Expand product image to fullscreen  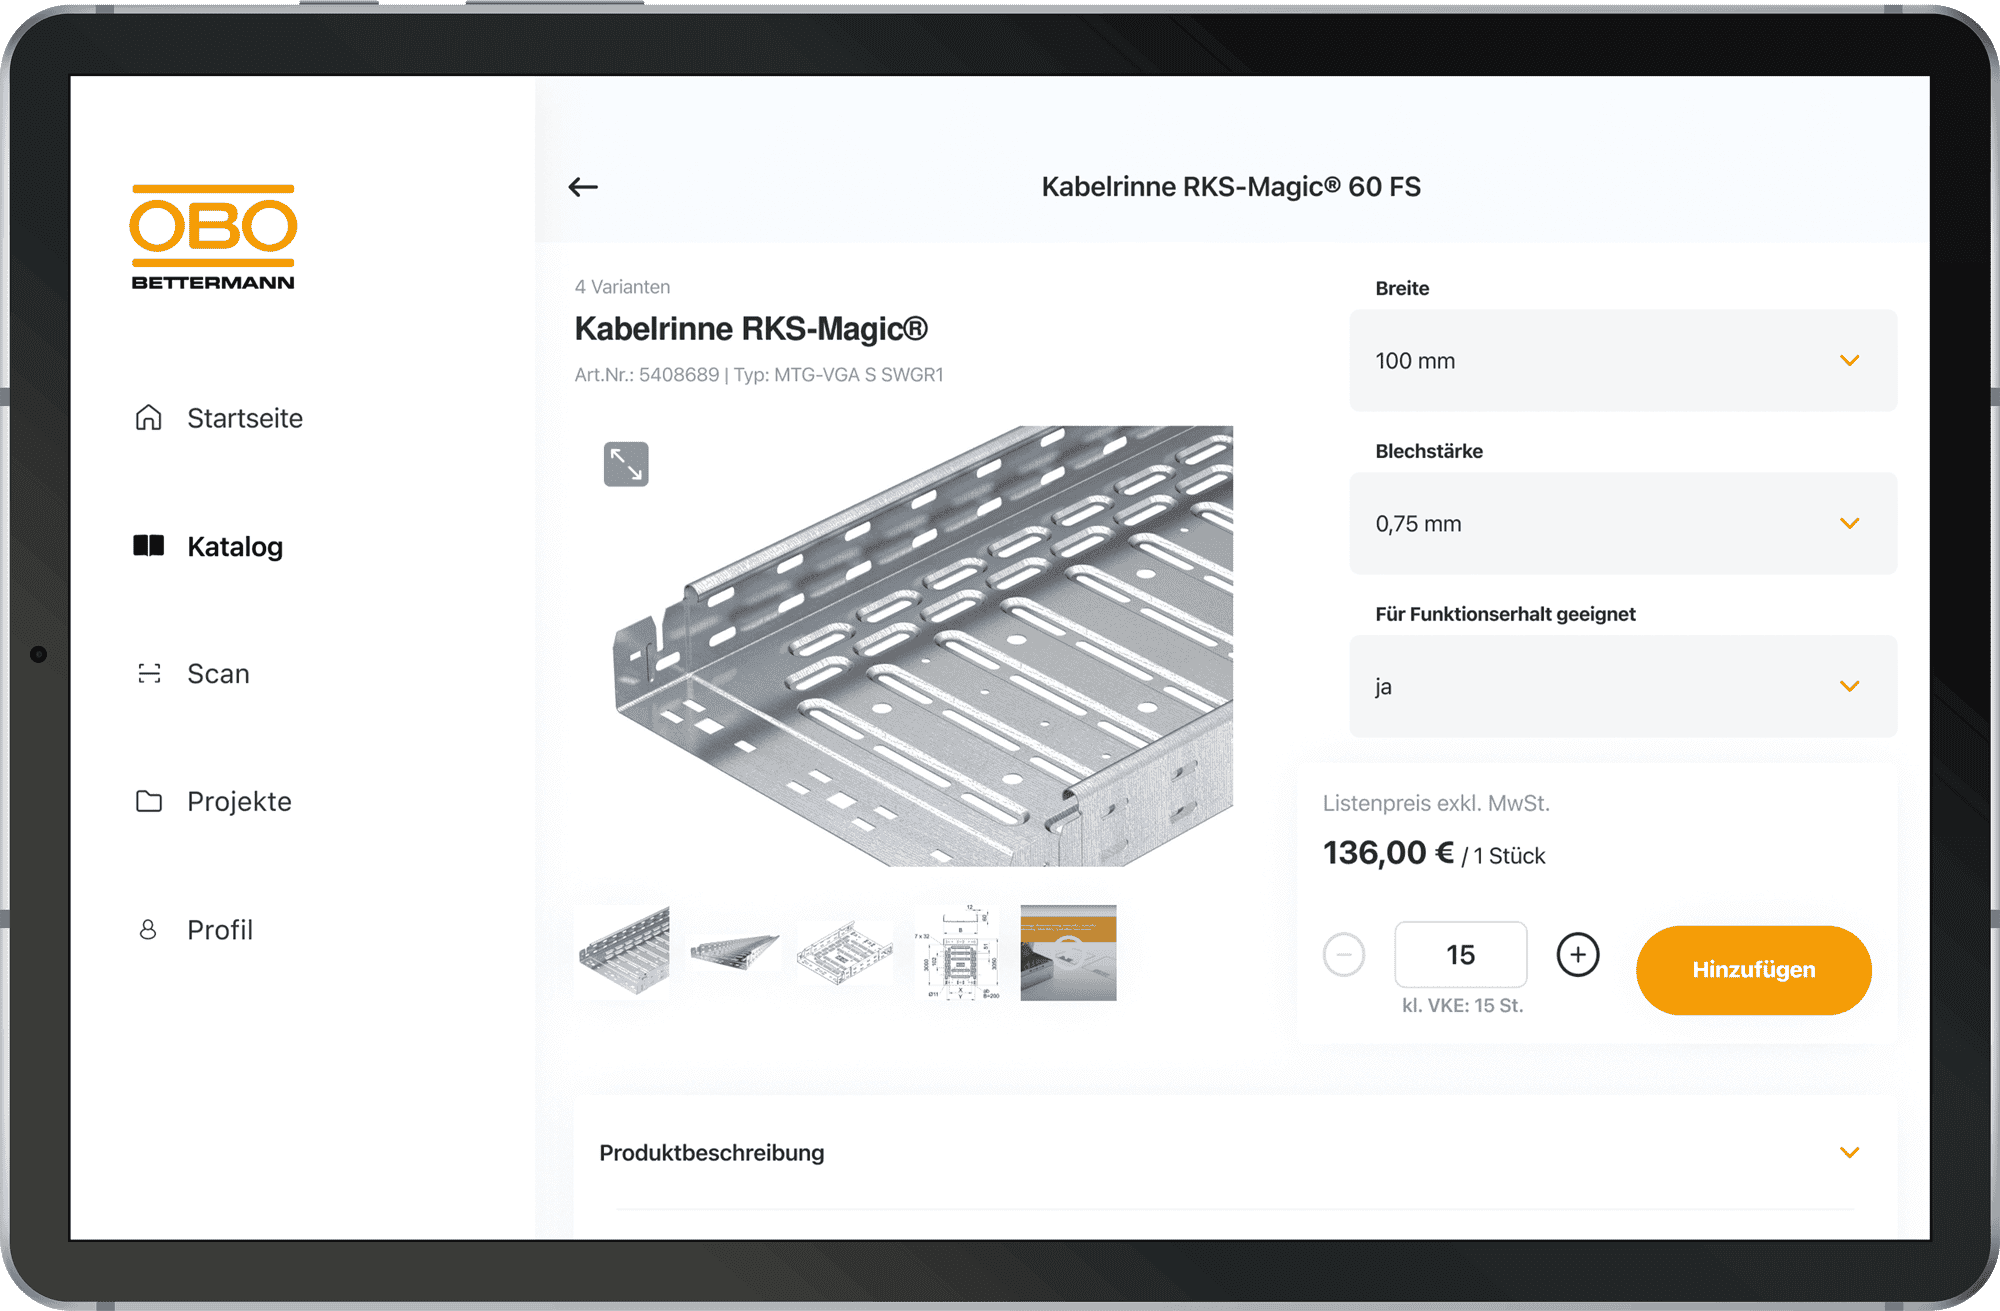(x=626, y=464)
